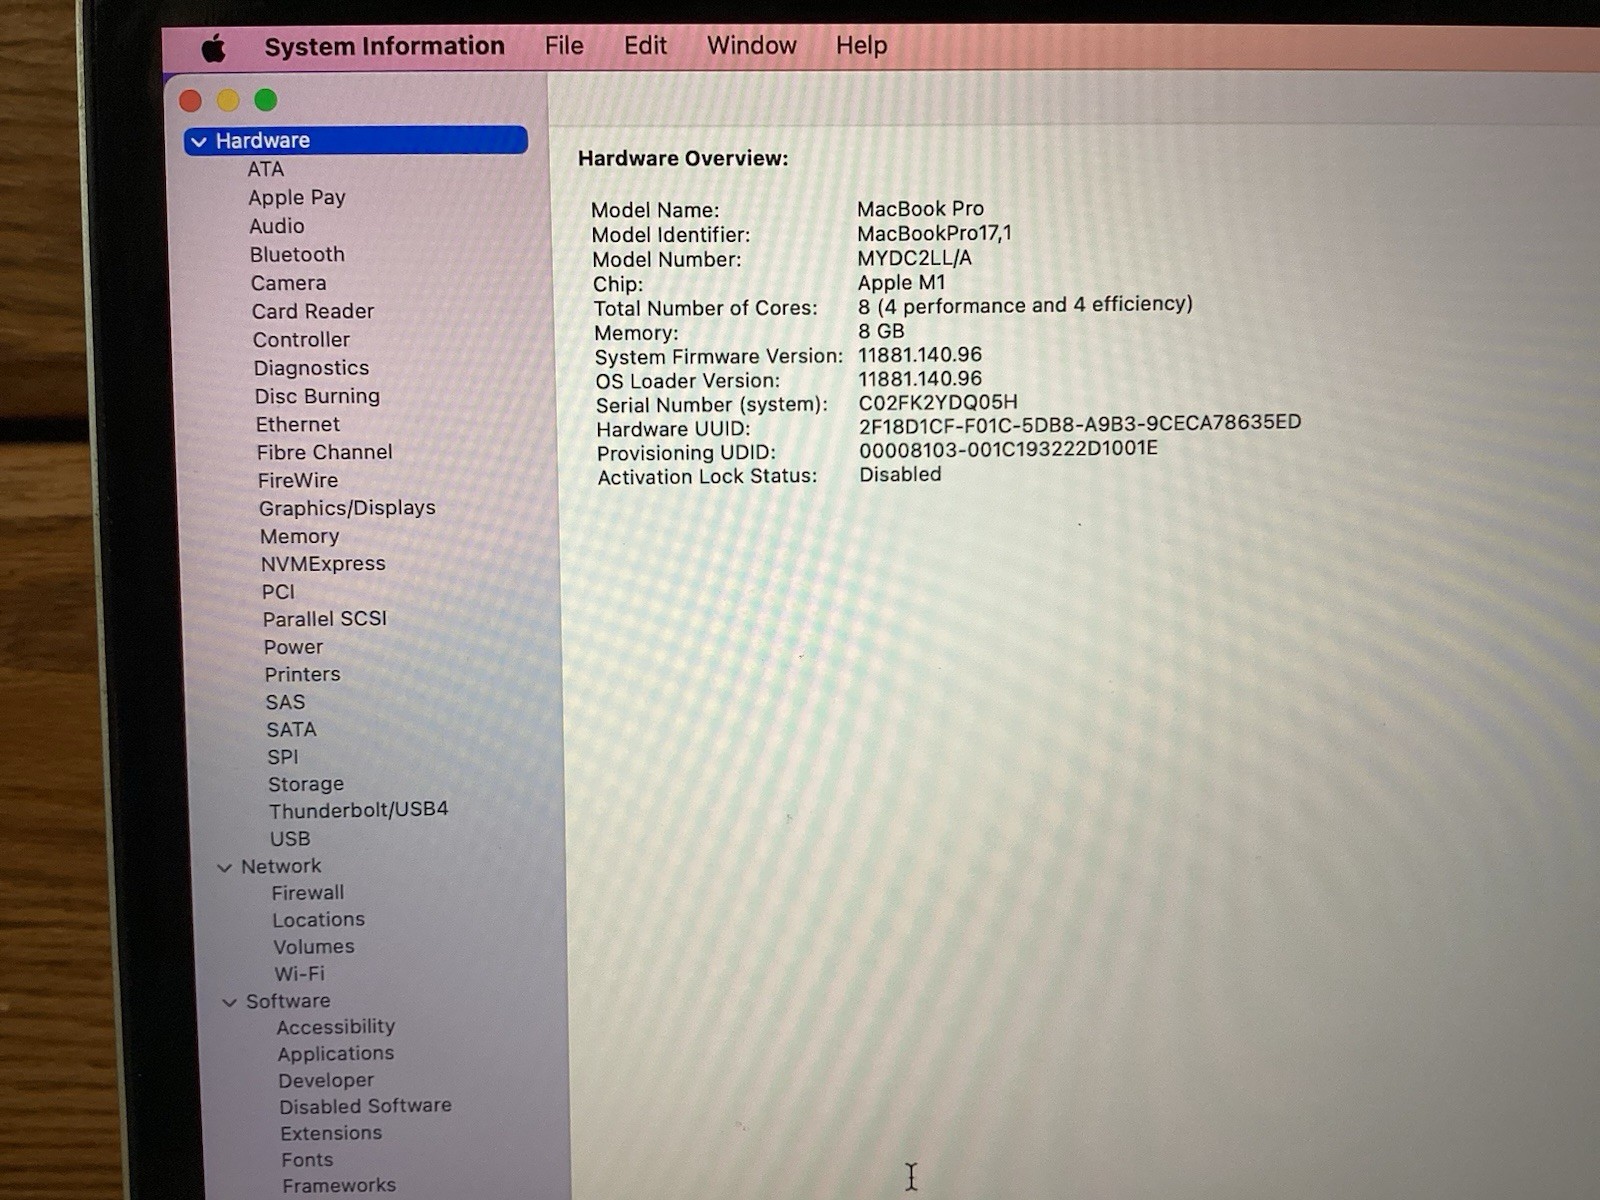Select Volumes under Network
Image resolution: width=1600 pixels, height=1200 pixels.
314,946
